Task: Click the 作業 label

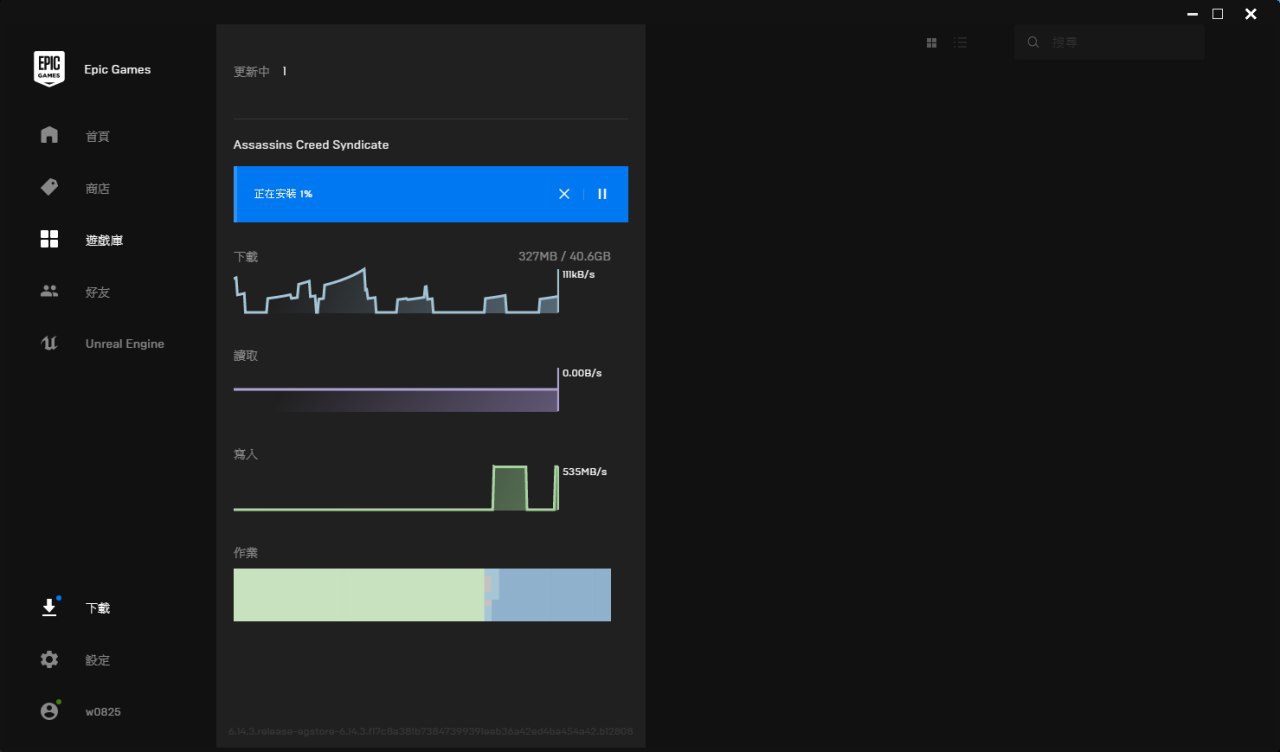Action: pyautogui.click(x=246, y=553)
